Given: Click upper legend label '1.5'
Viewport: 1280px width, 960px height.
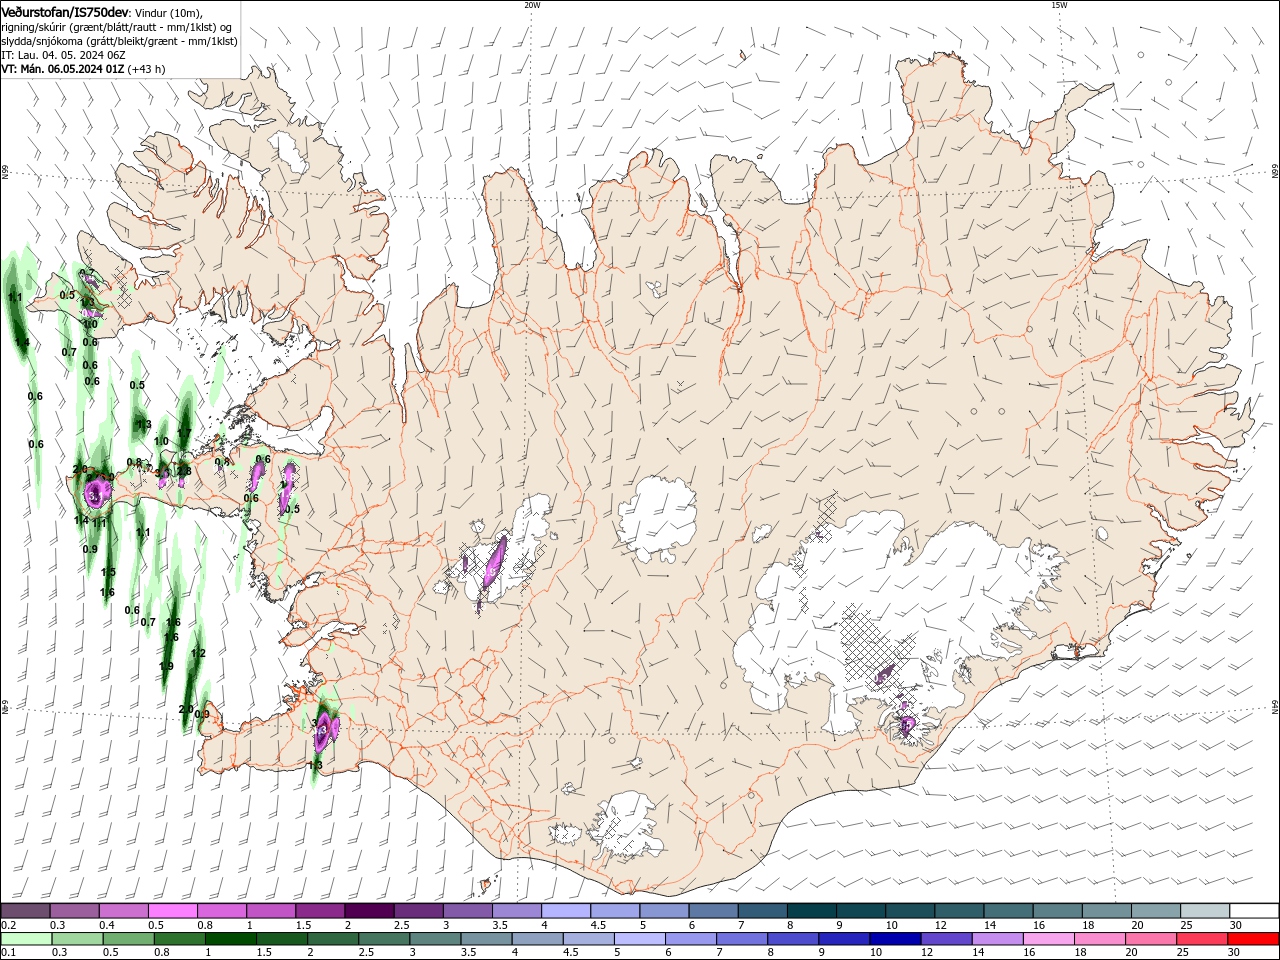Looking at the screenshot, I should click(x=303, y=925).
